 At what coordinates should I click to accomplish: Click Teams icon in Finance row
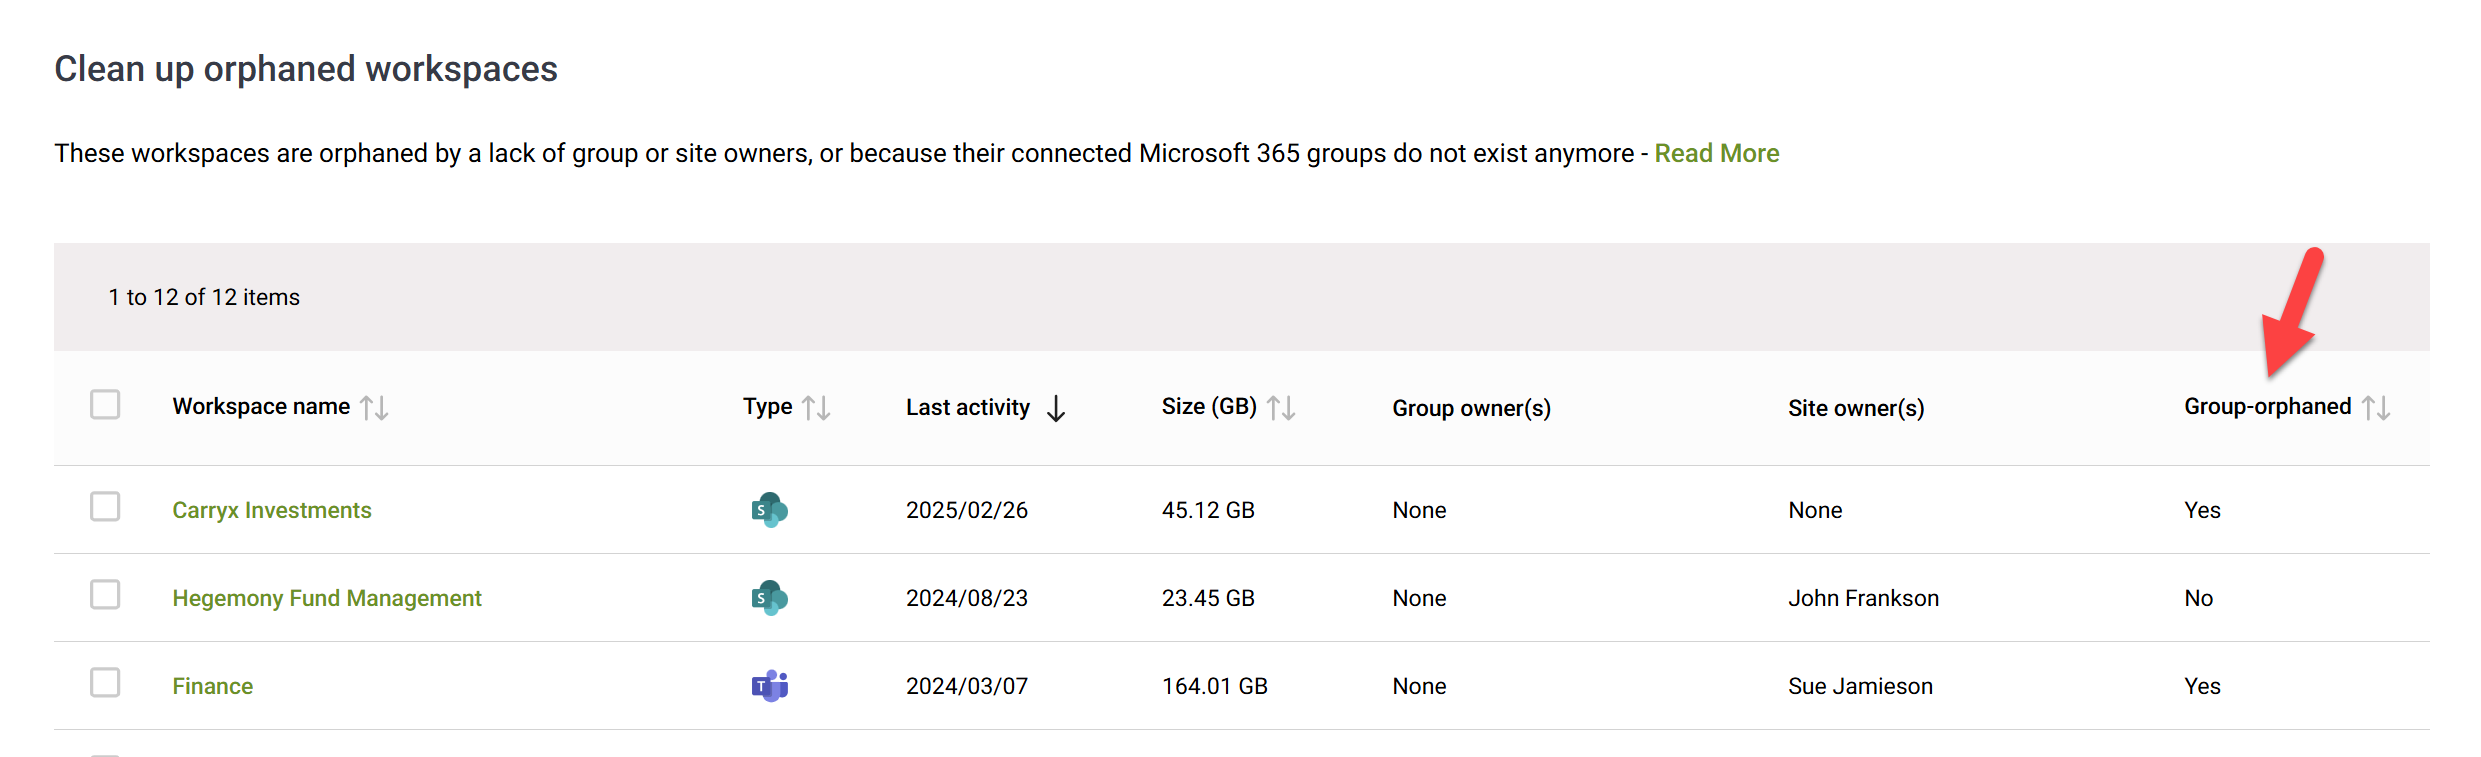769,686
